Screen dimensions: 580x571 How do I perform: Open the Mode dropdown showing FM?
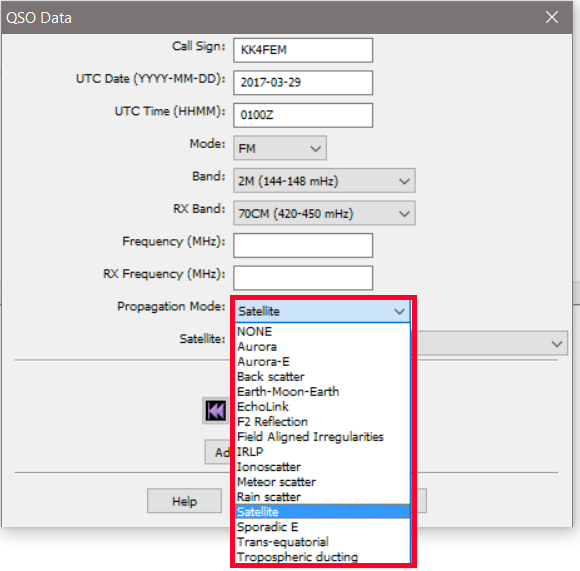click(x=280, y=148)
